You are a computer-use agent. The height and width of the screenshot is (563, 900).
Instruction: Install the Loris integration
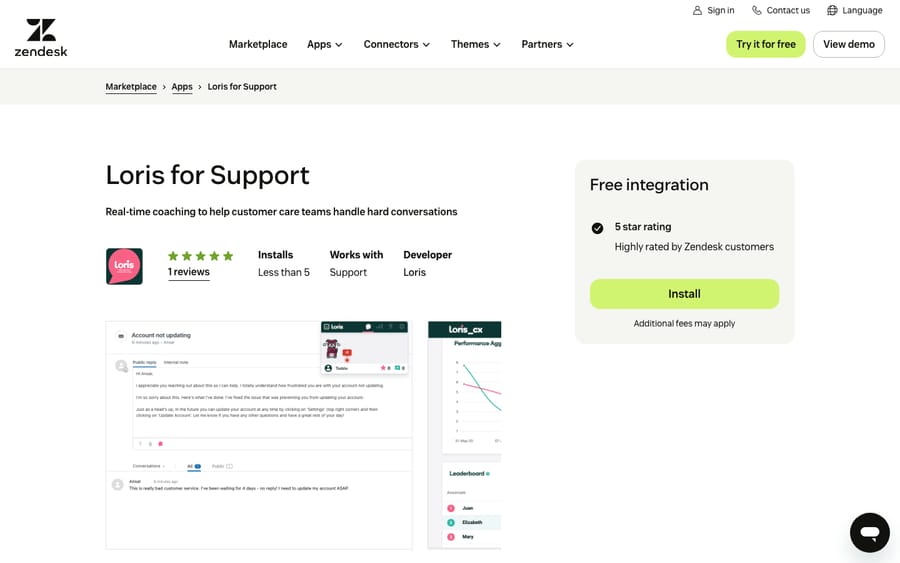[x=684, y=294]
